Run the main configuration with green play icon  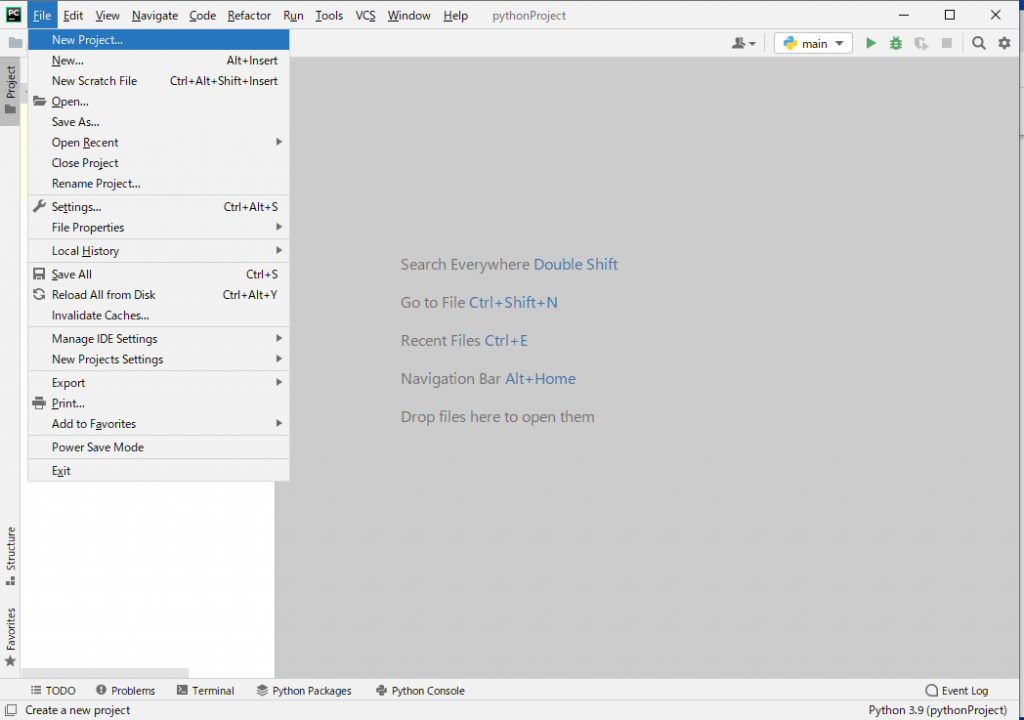871,43
